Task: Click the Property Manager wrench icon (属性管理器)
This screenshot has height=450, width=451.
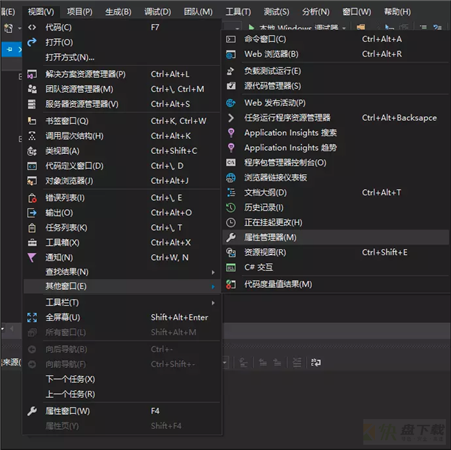Action: click(231, 237)
